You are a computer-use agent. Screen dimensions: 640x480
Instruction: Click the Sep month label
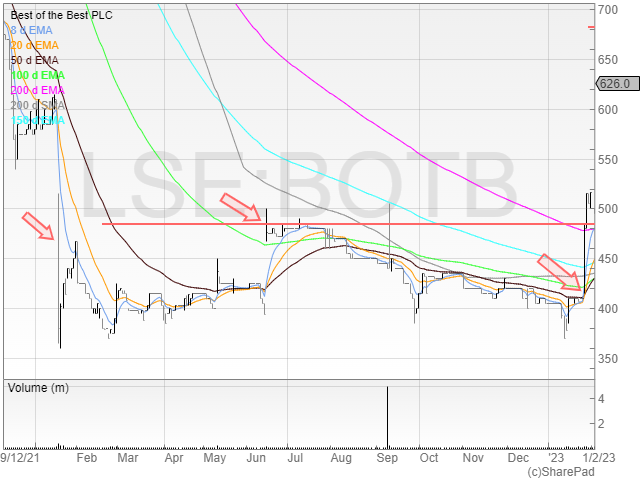pyautogui.click(x=387, y=458)
